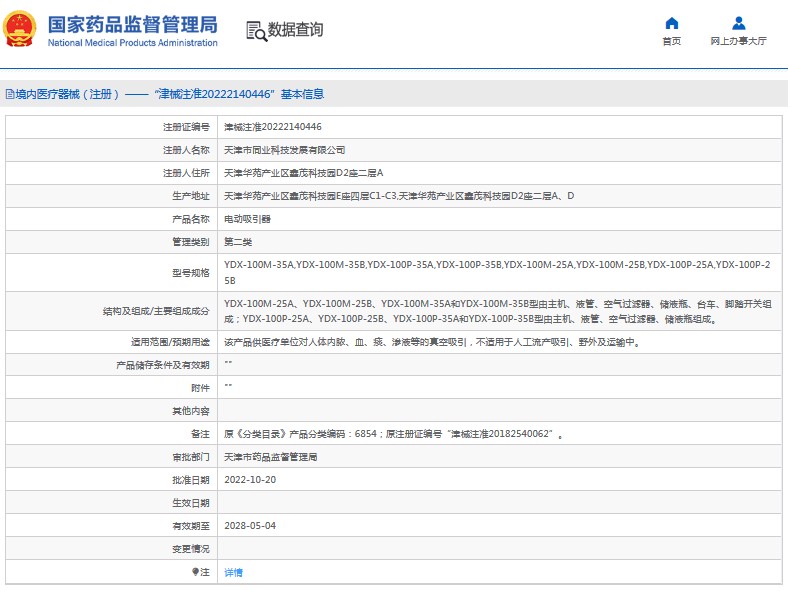Click the 第二类 management category value
Image resolution: width=788 pixels, height=591 pixels.
(x=238, y=242)
